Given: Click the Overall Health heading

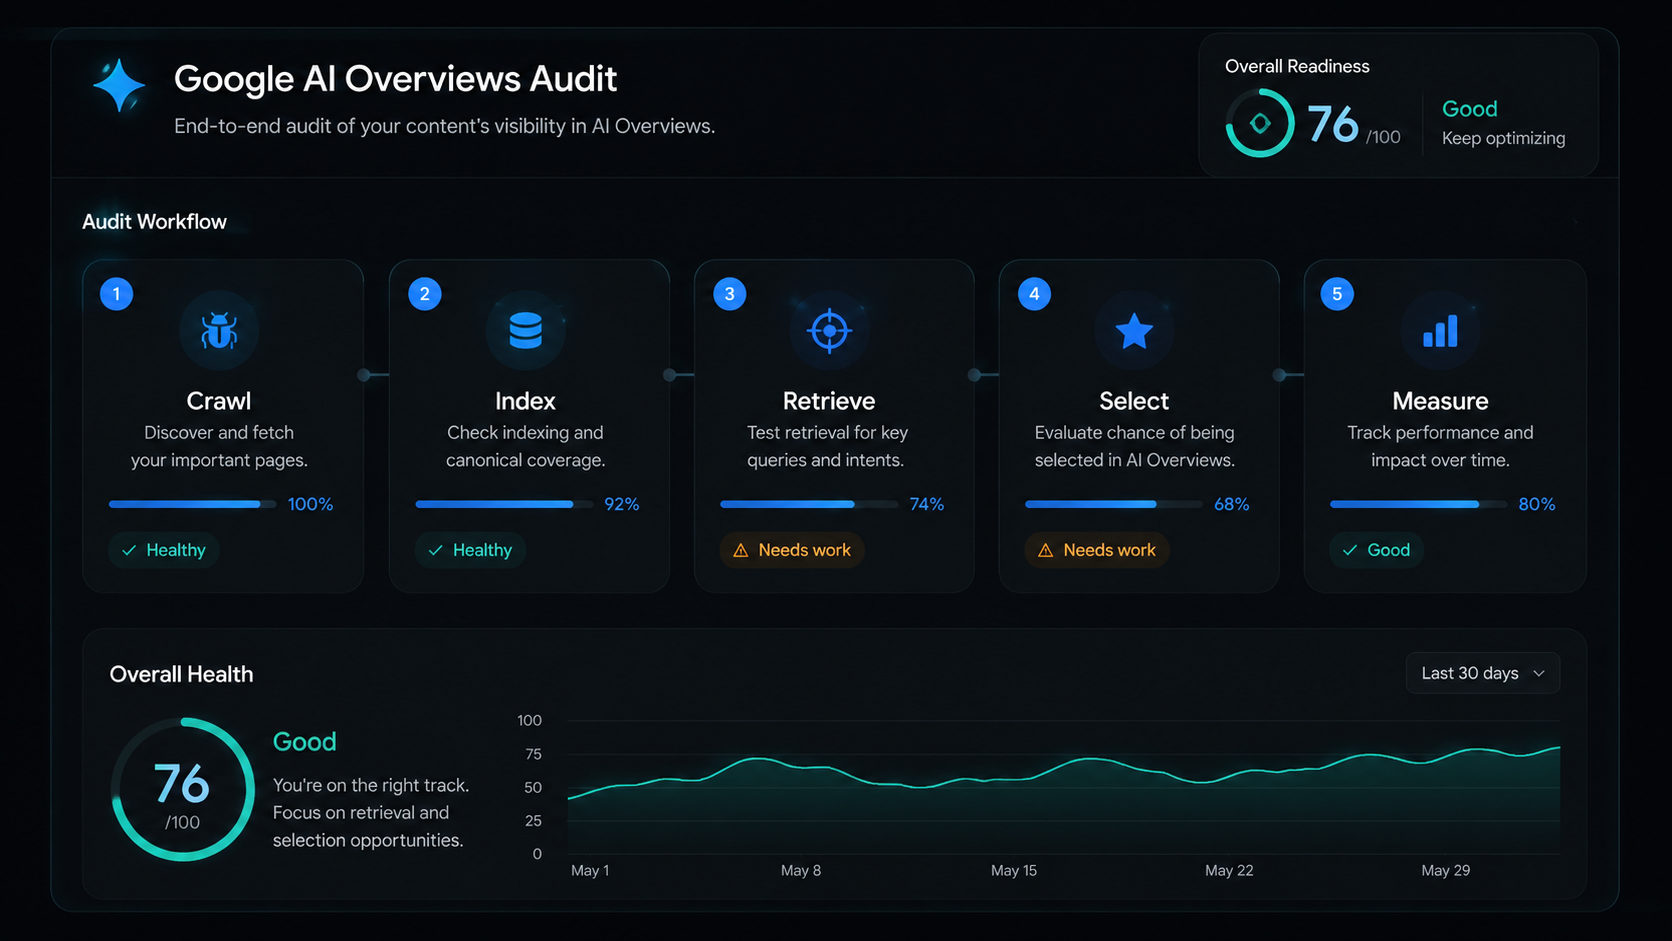Looking at the screenshot, I should 181,674.
